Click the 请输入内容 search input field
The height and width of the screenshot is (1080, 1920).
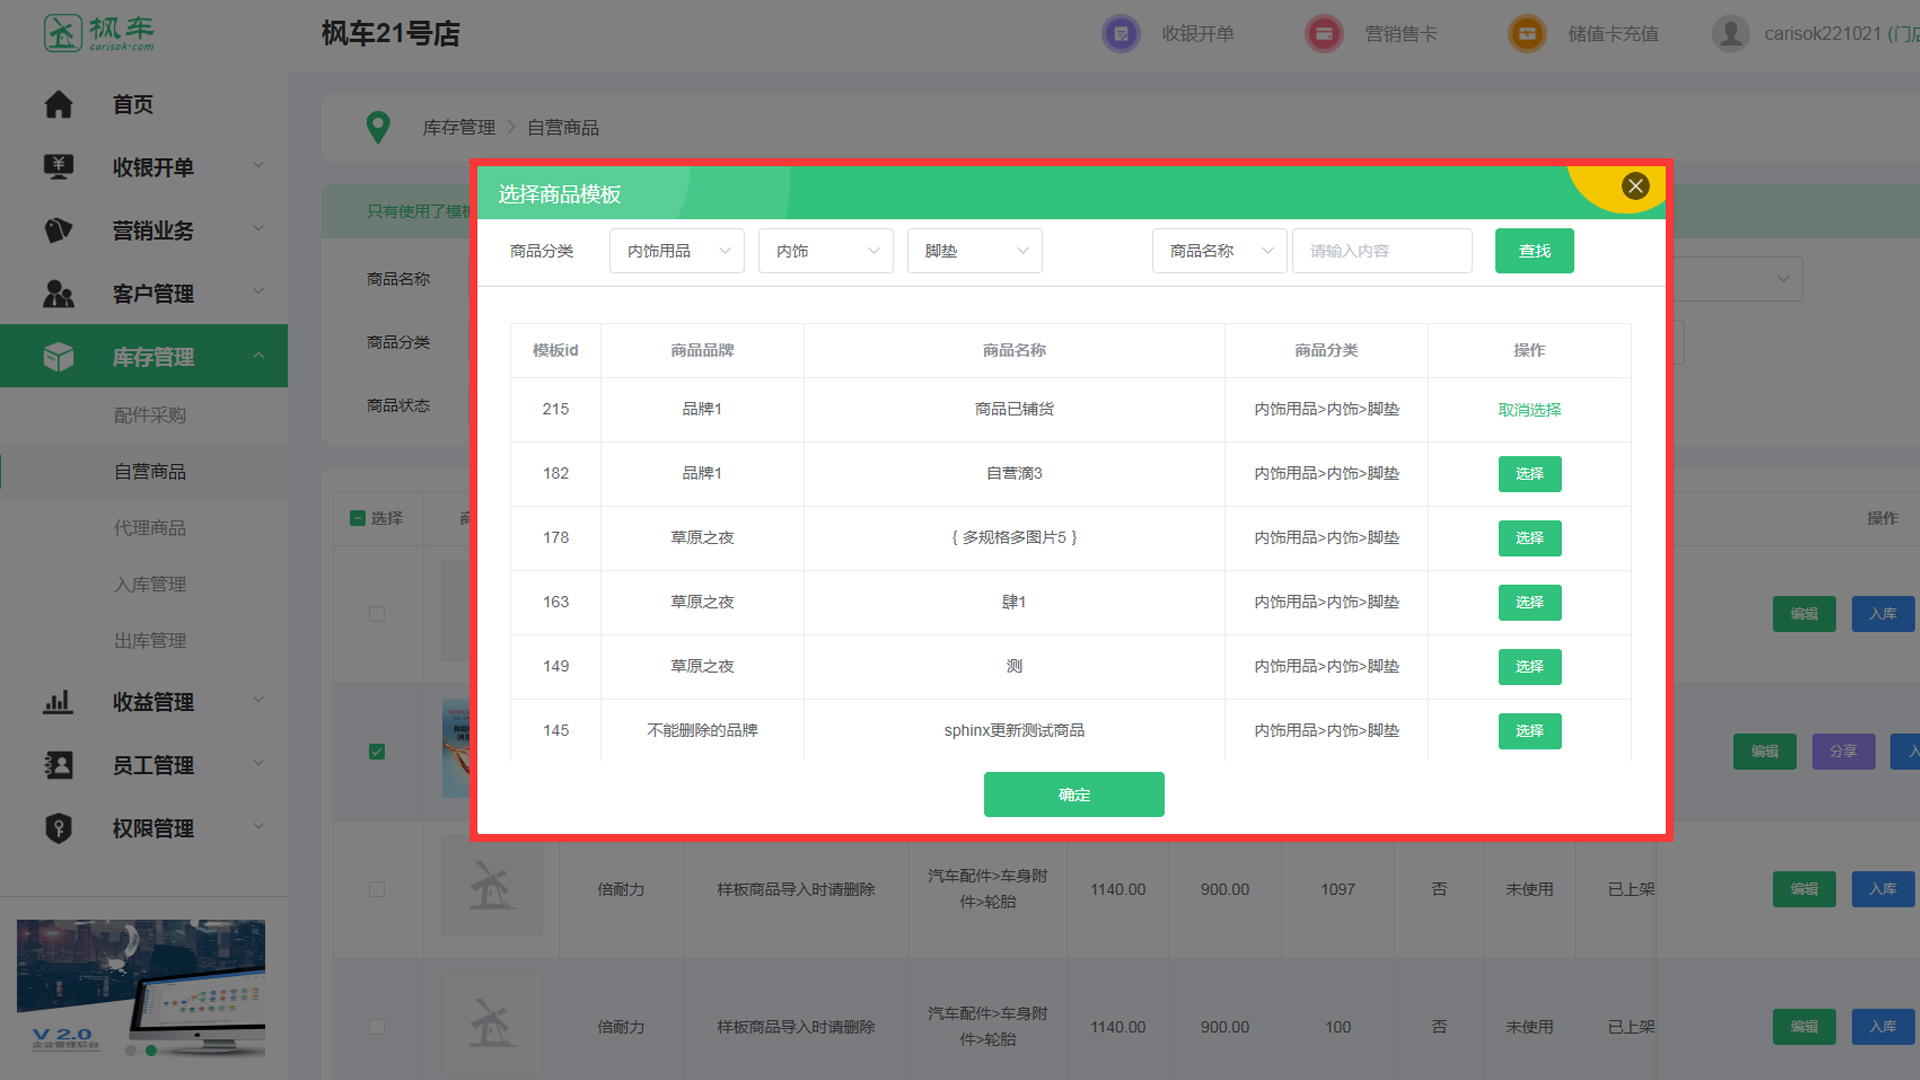(1382, 251)
